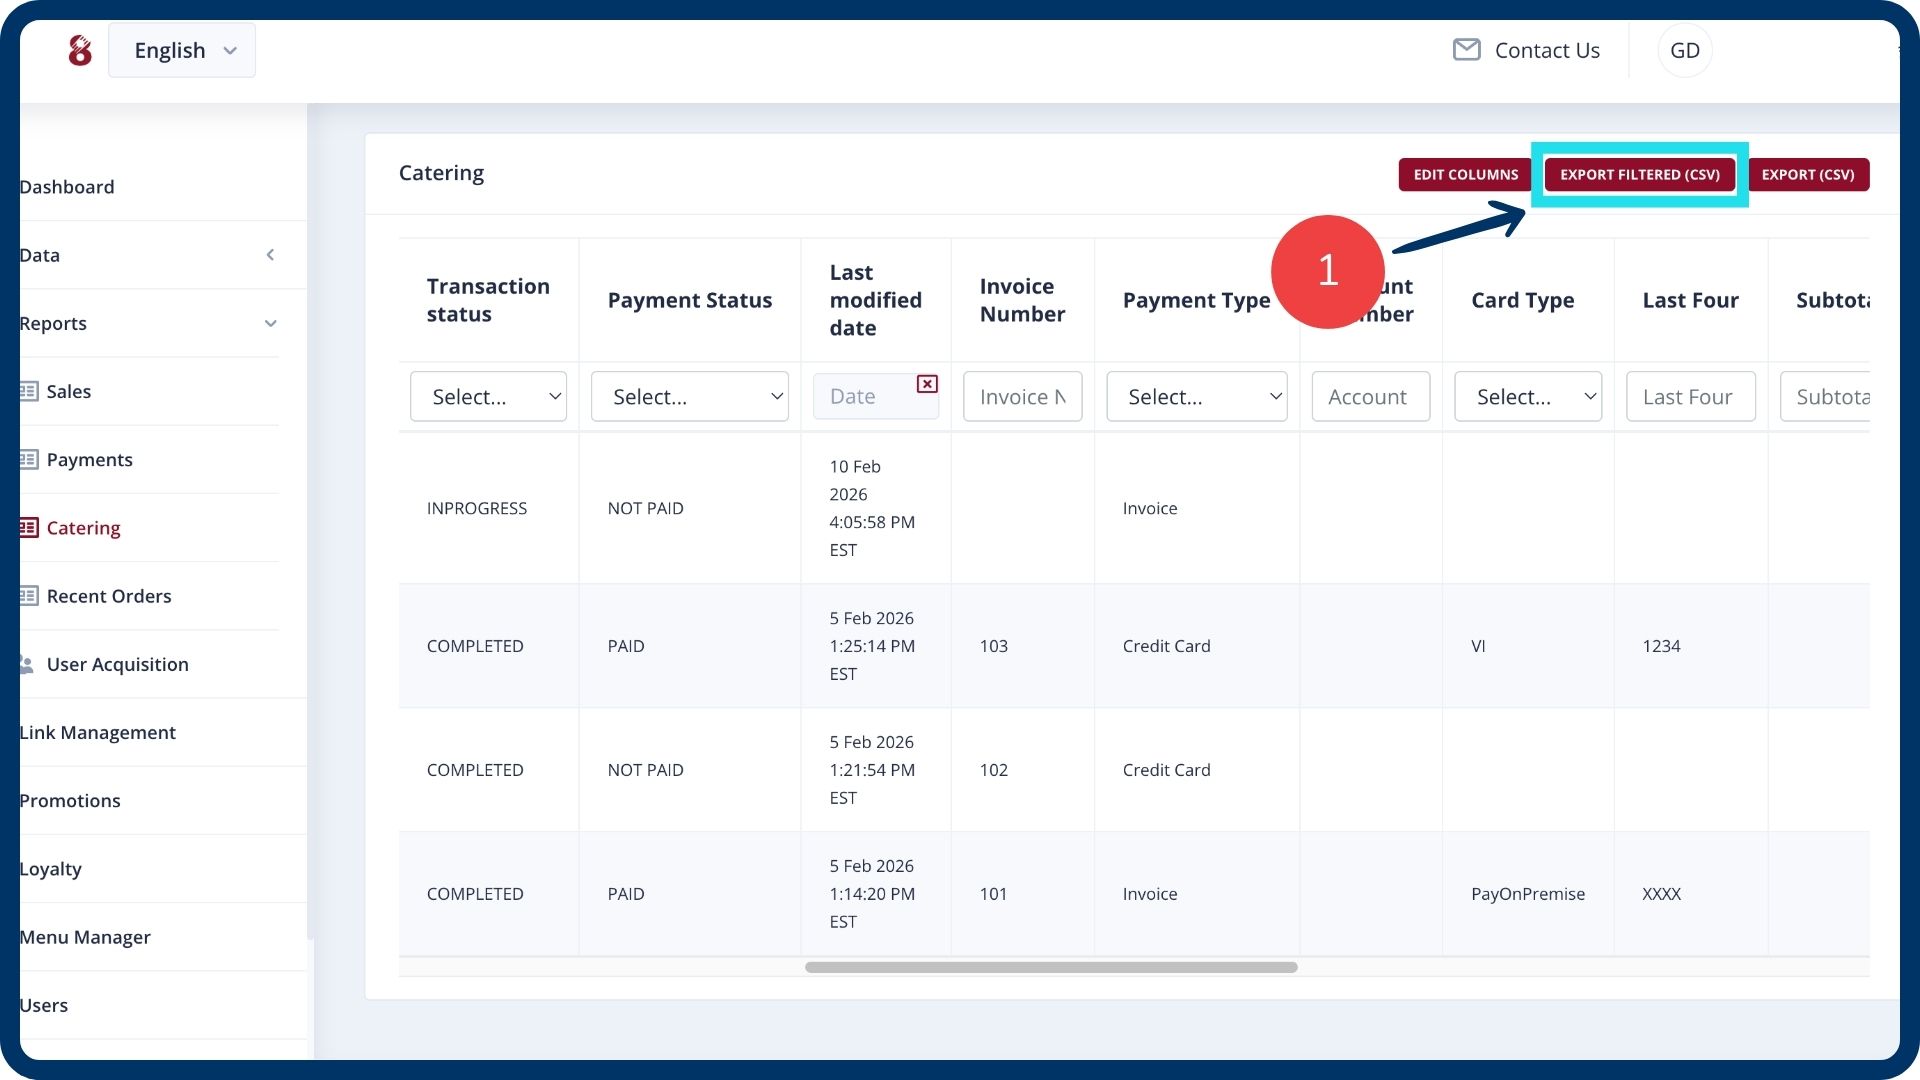Click the Payments report icon in sidebar
The image size is (1920, 1080).
click(29, 459)
